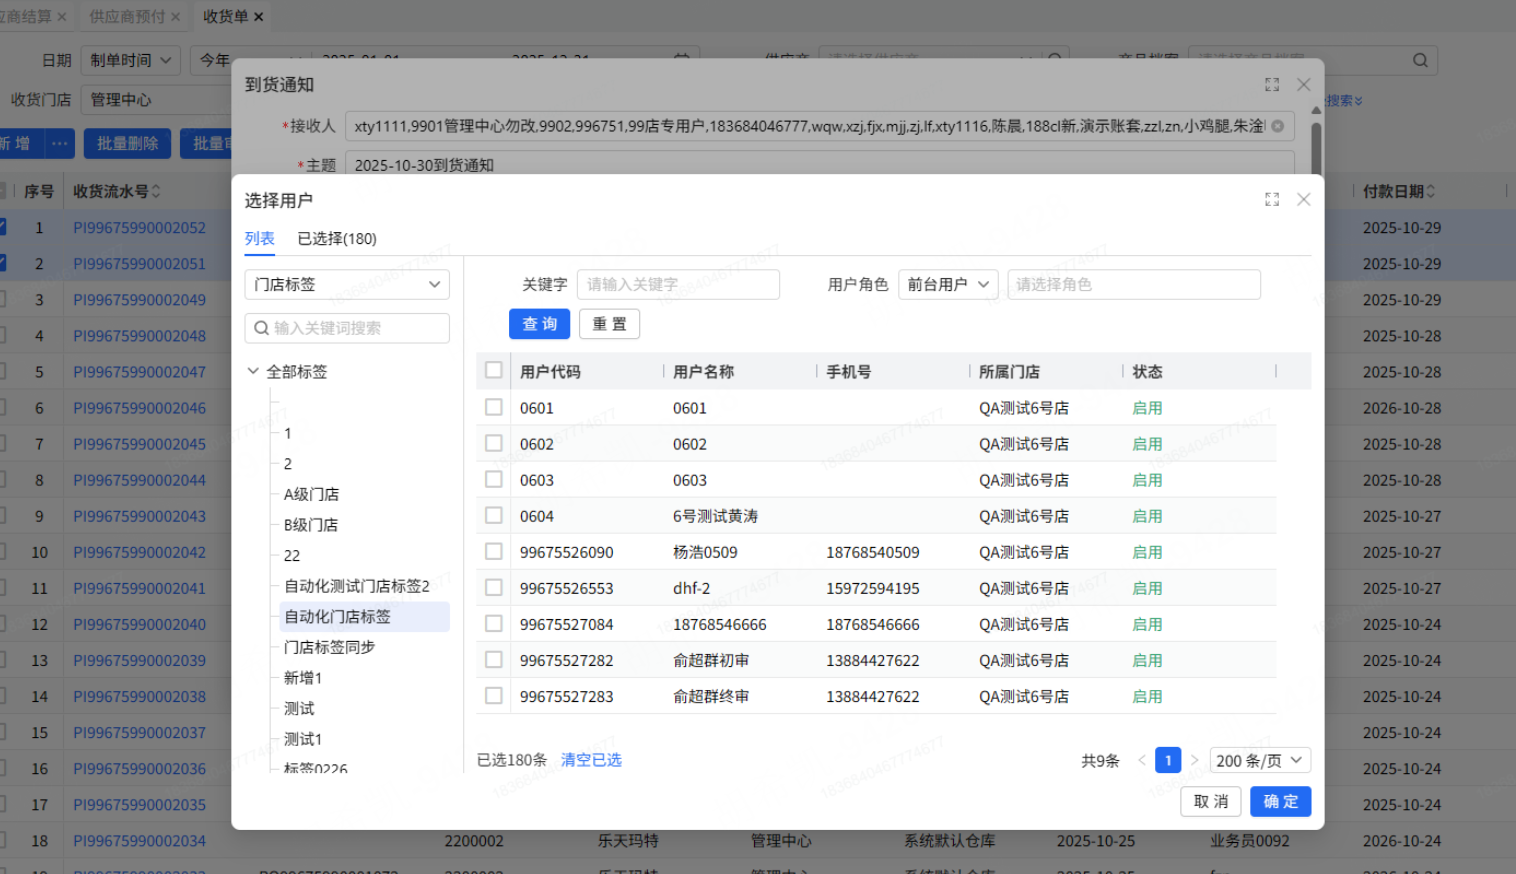This screenshot has height=874, width=1516.
Task: Toggle the select-all checkbox in table header
Action: [x=494, y=371]
